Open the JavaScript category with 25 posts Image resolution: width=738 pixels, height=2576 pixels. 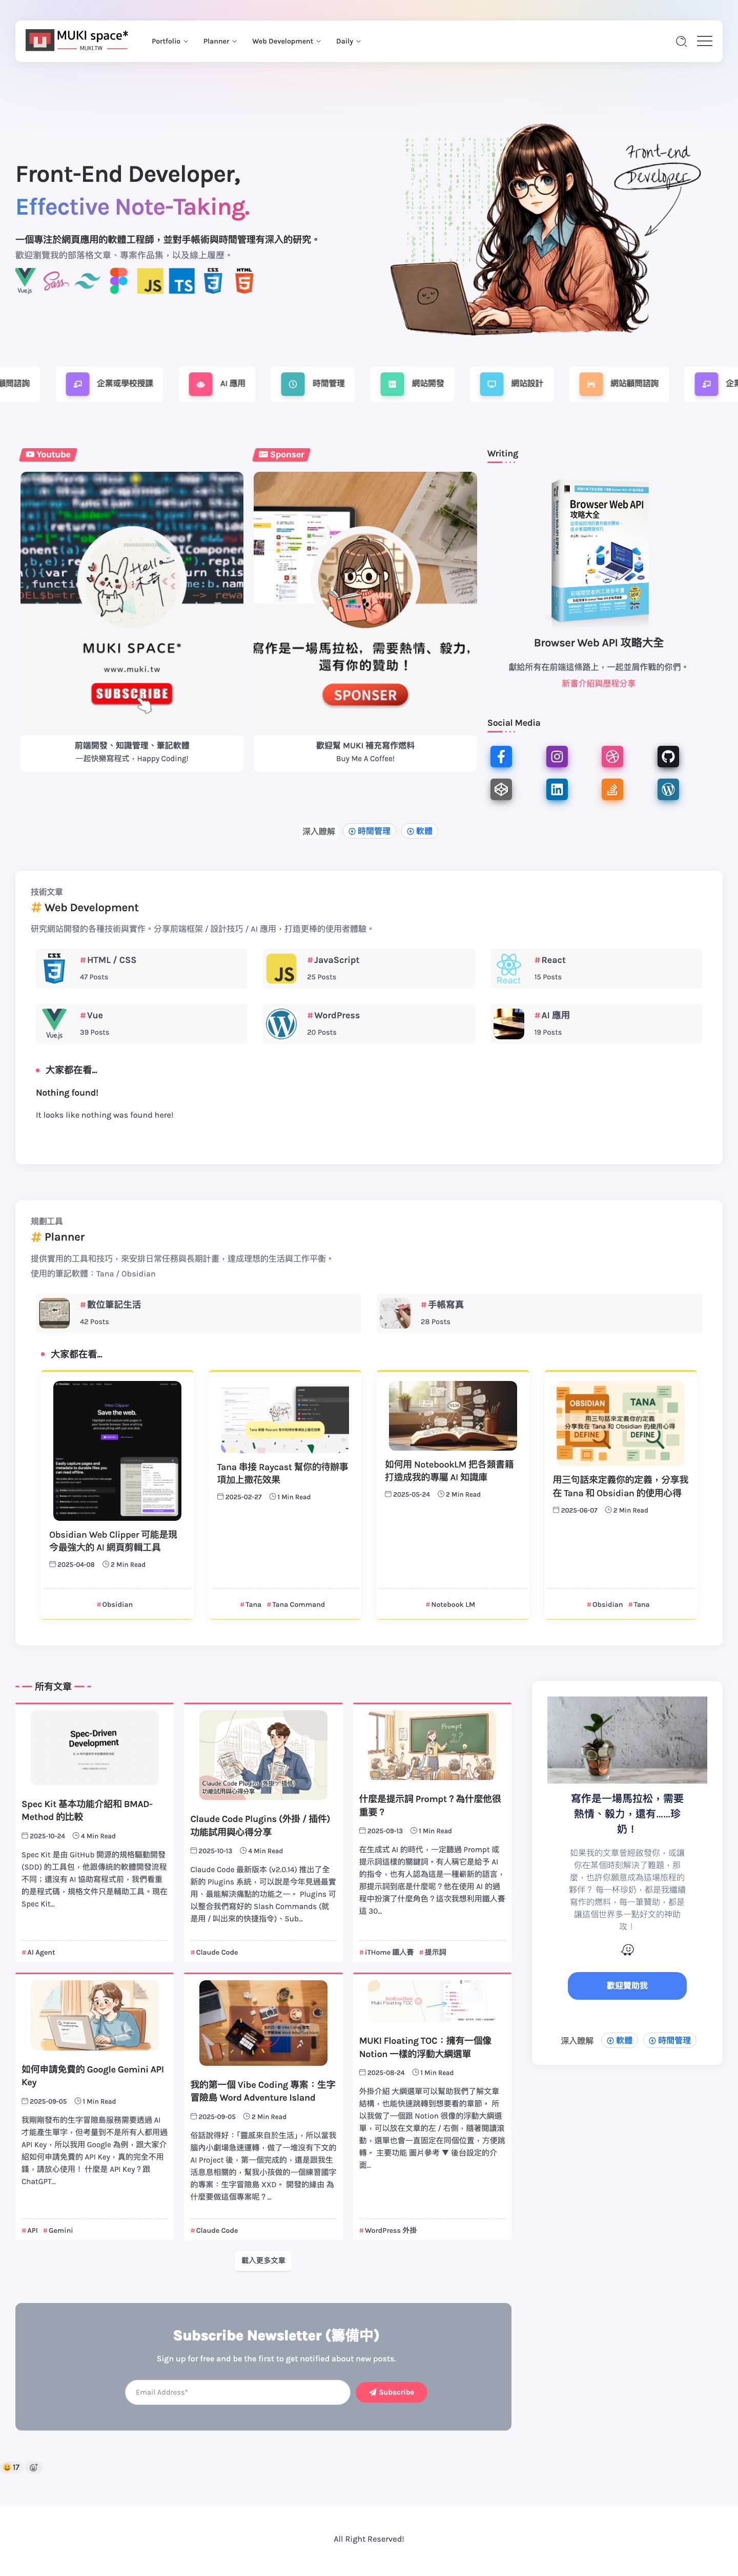369,968
